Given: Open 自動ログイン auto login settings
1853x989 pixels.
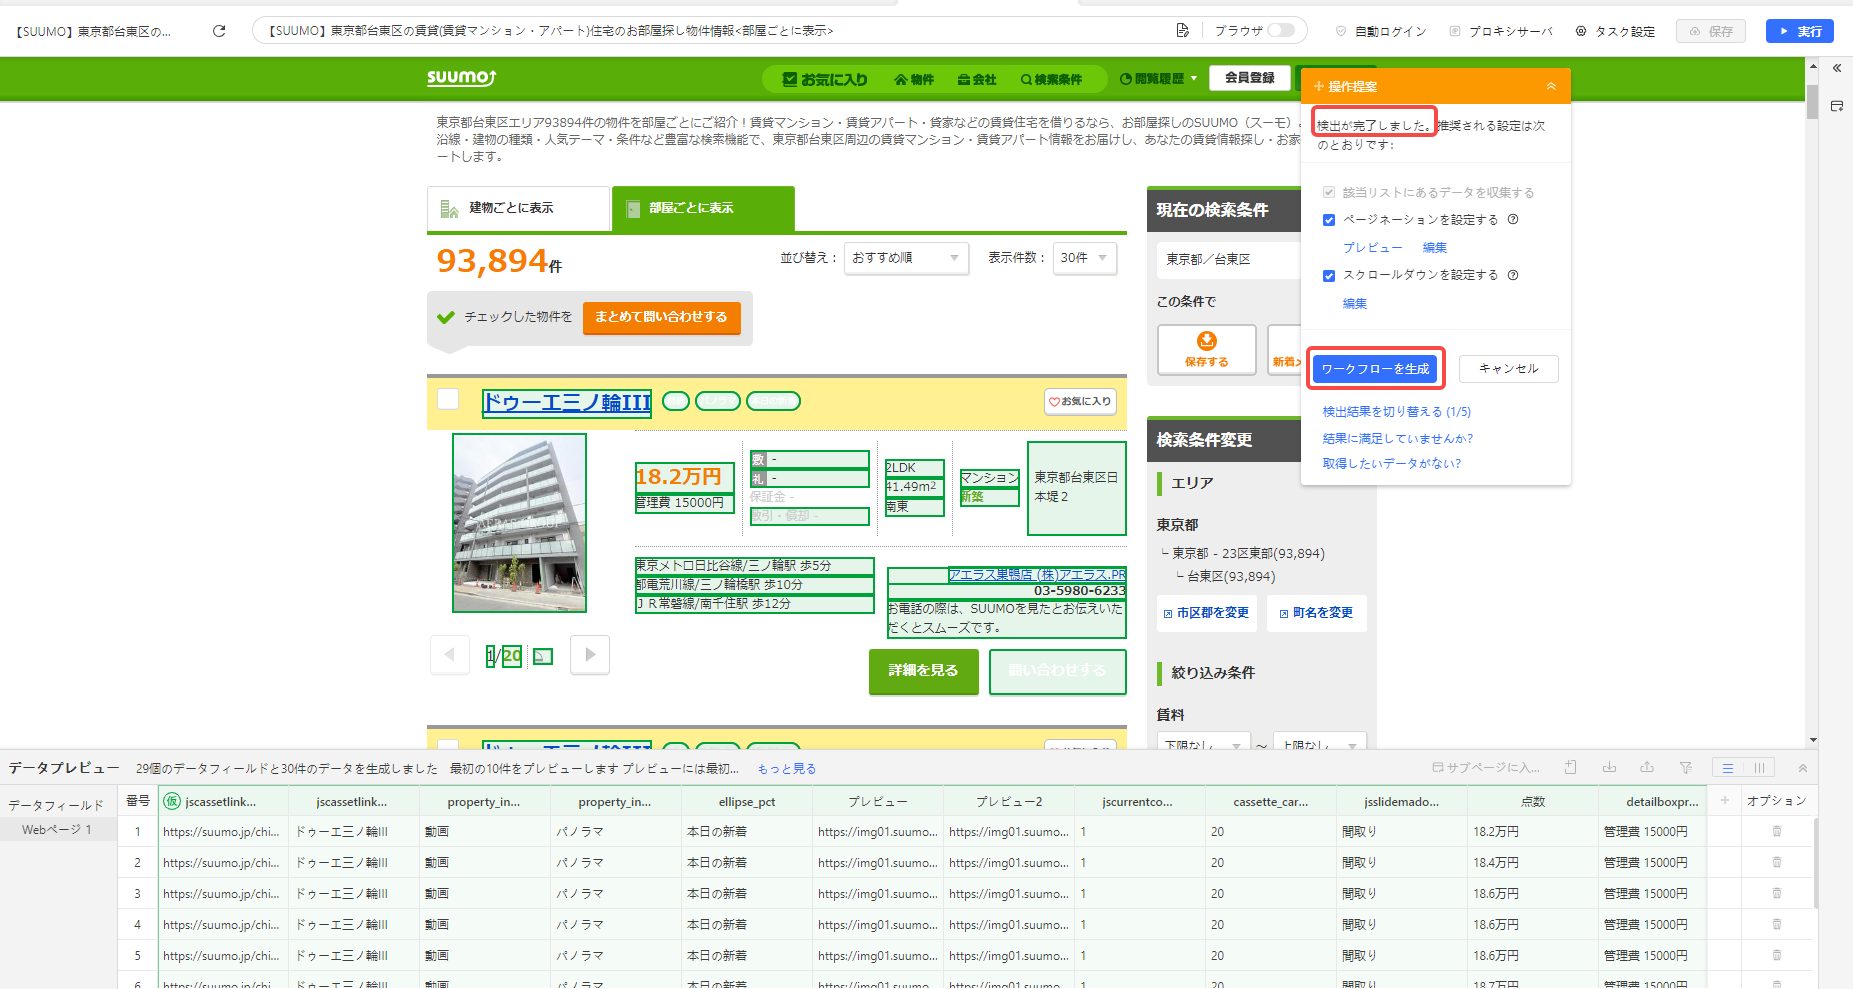Looking at the screenshot, I should coord(1381,31).
